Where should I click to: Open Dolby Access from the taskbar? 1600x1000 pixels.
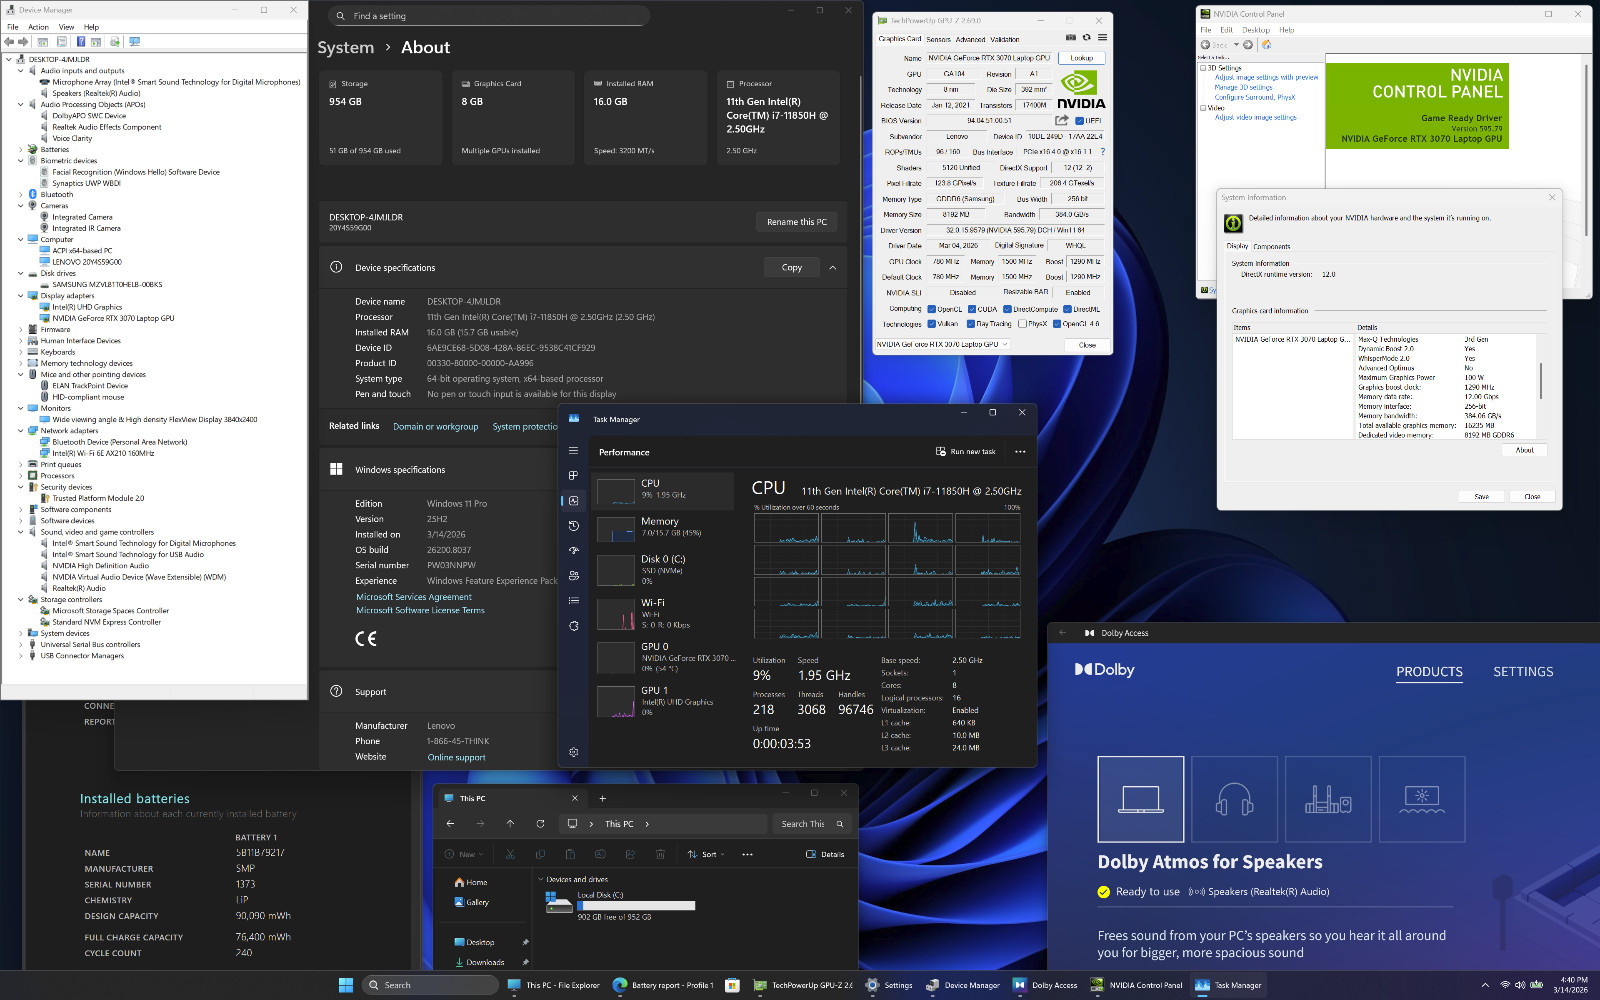click(1045, 985)
